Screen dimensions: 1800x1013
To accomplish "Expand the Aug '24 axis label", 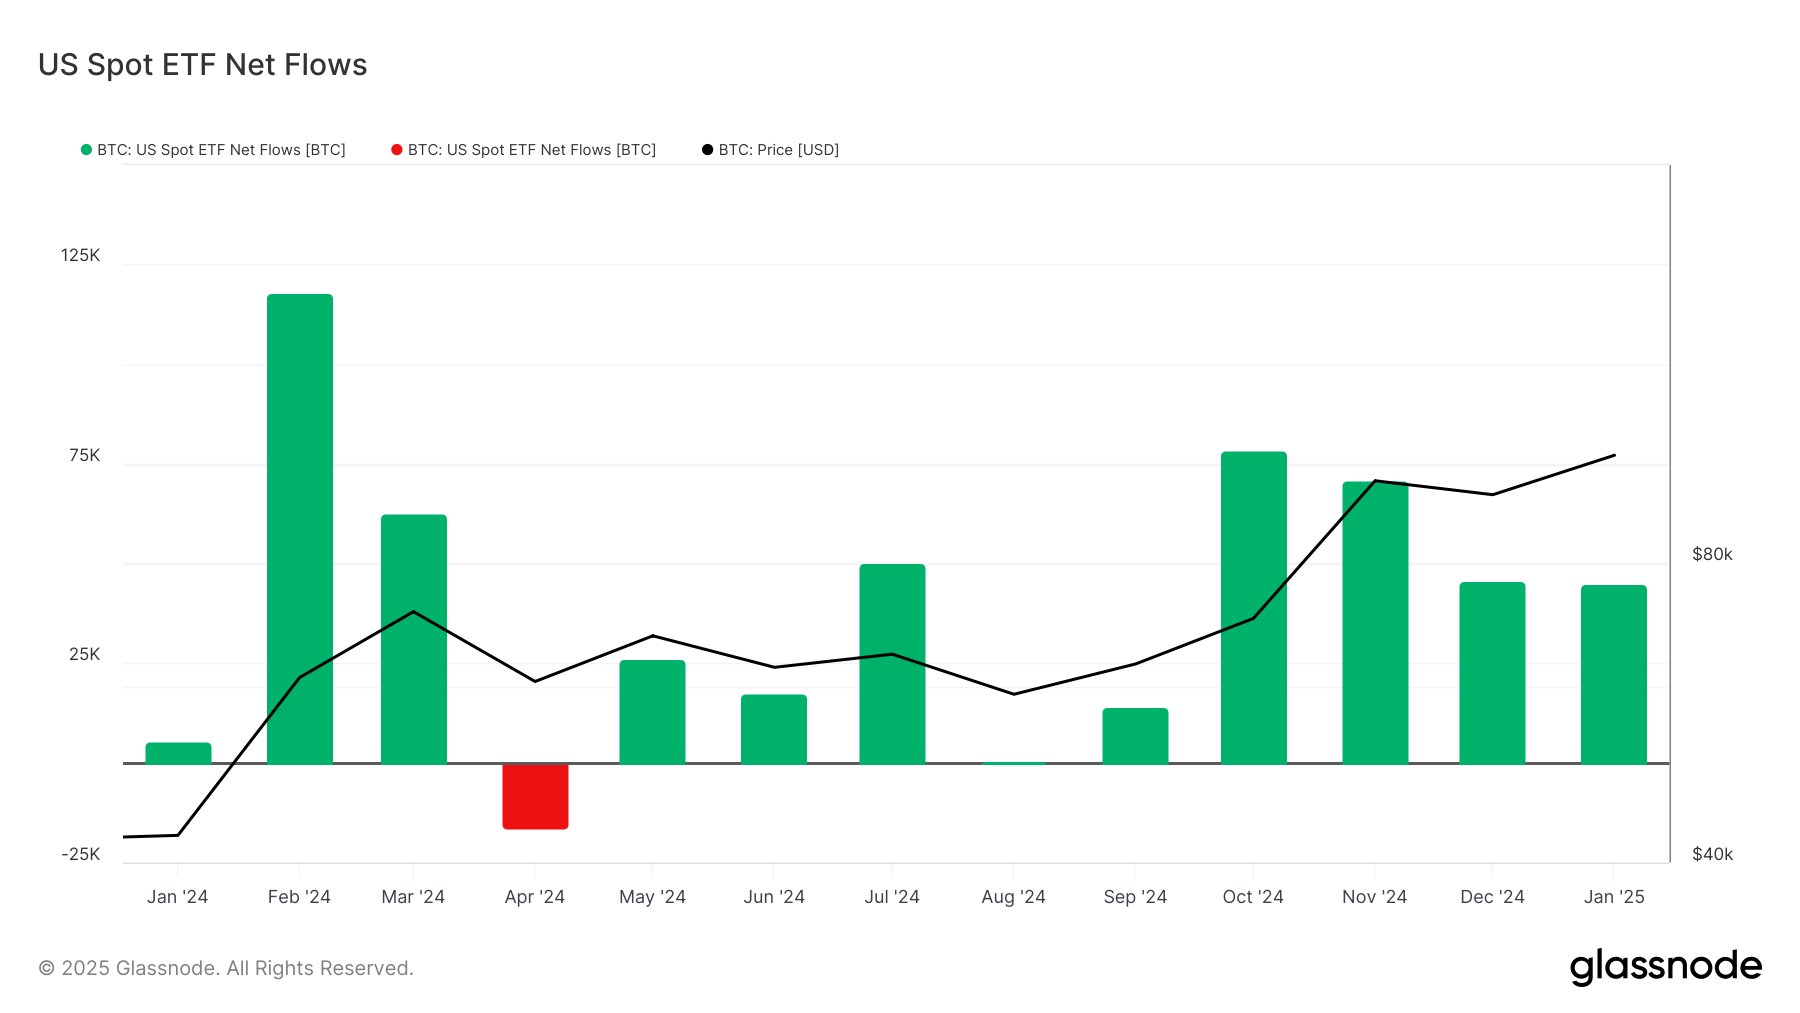I will (1013, 897).
